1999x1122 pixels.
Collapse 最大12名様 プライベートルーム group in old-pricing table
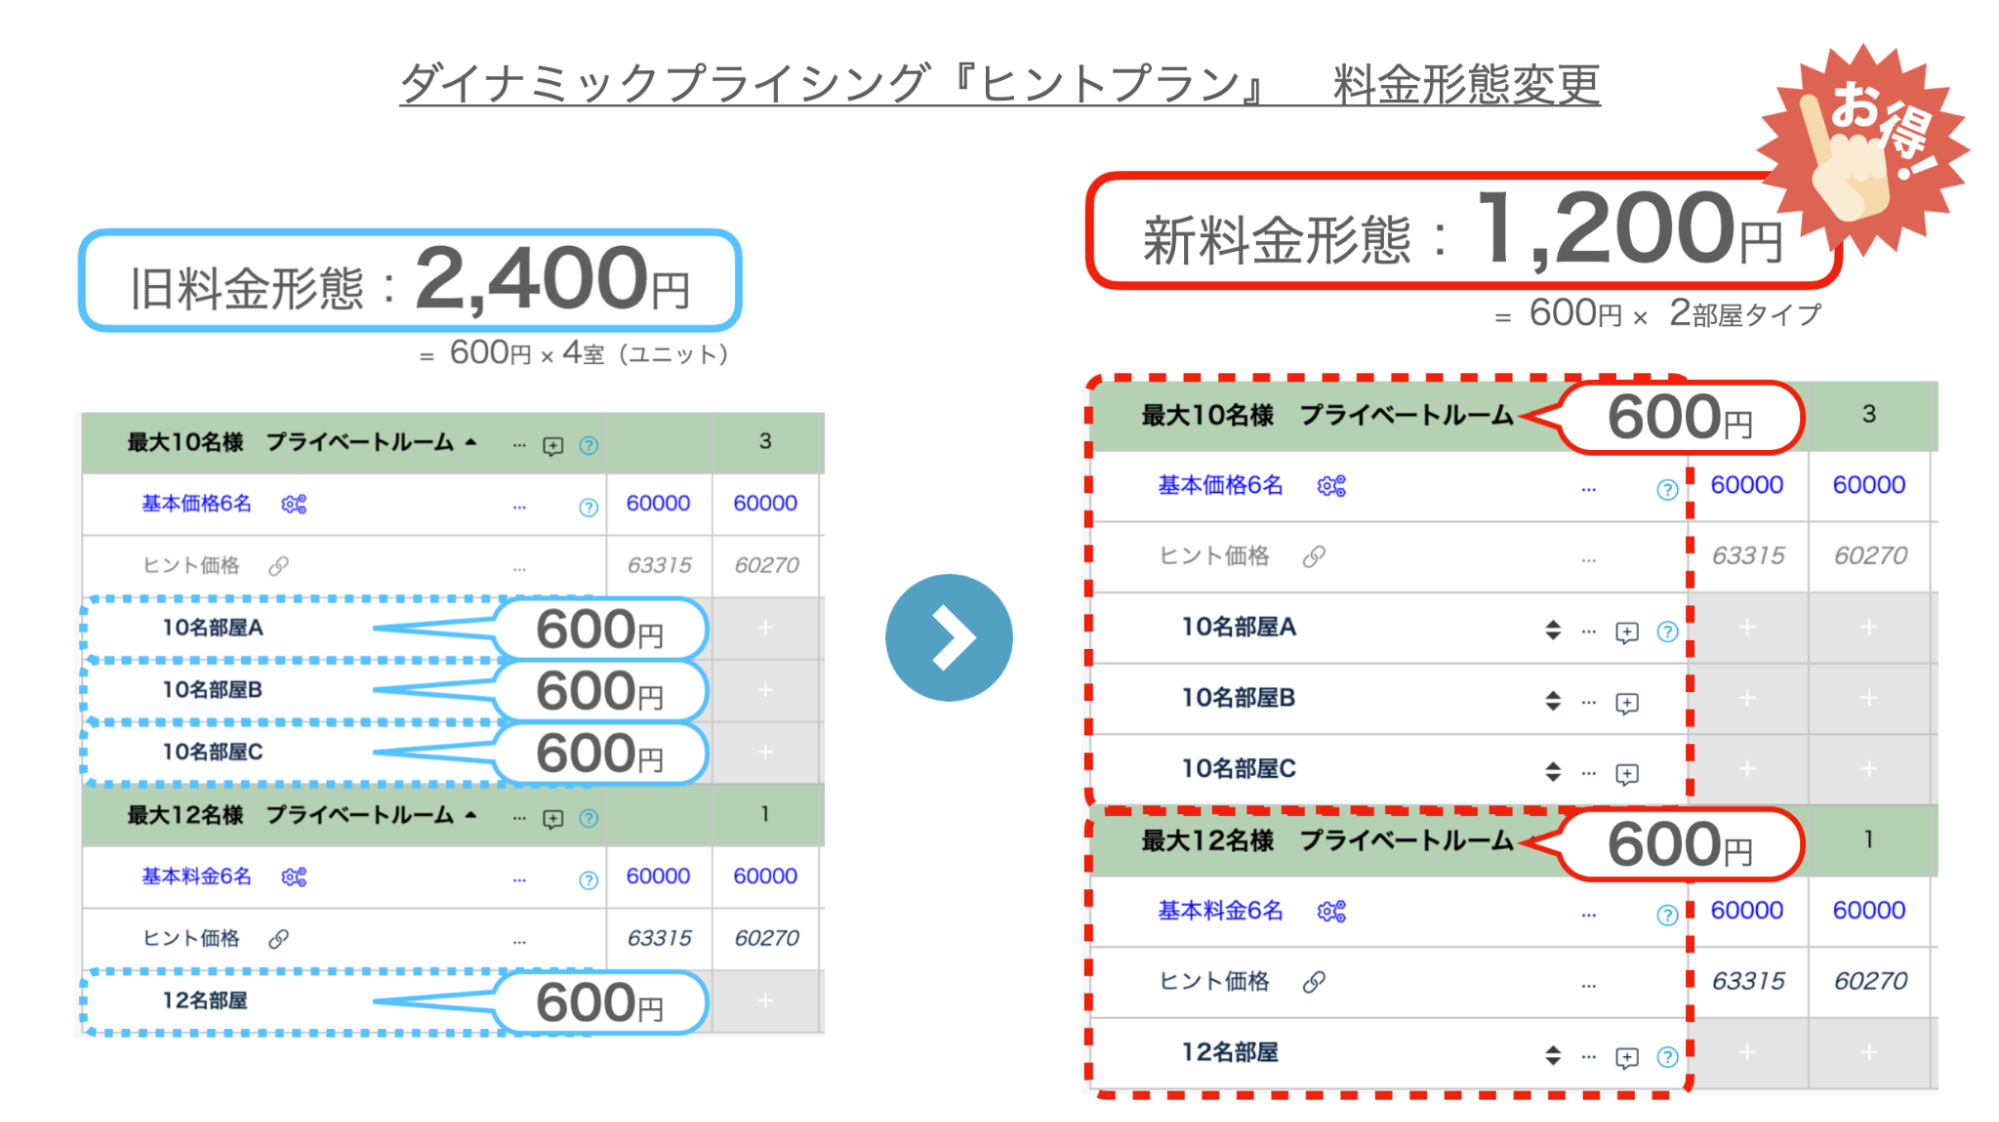471,815
